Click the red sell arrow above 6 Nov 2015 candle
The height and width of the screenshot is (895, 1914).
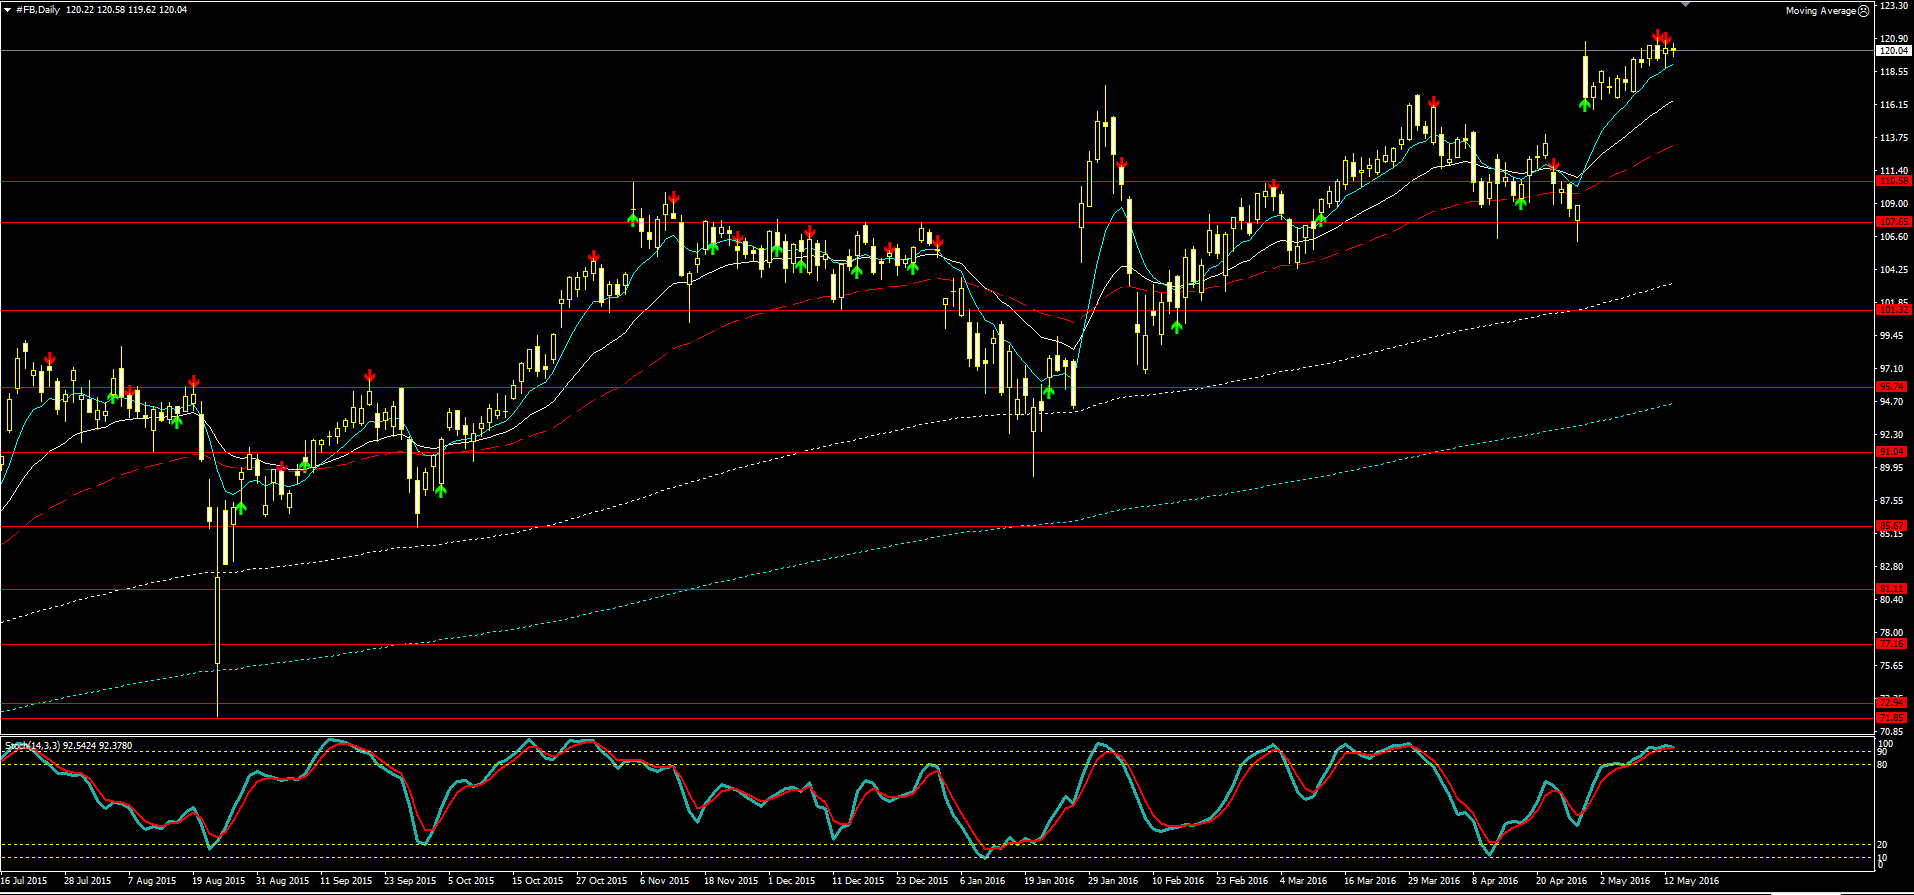click(674, 198)
